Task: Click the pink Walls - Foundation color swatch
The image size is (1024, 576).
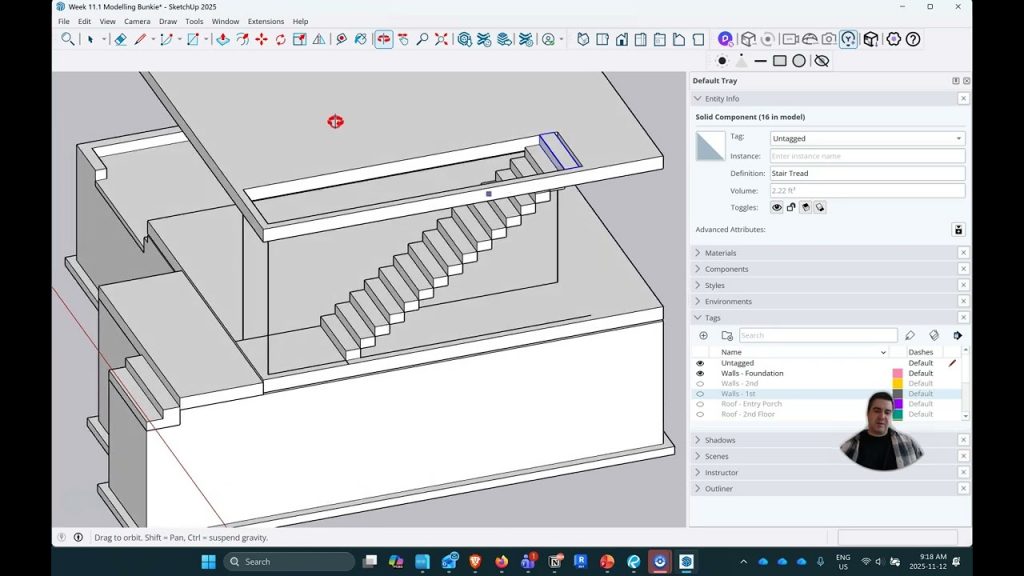Action: pos(897,374)
